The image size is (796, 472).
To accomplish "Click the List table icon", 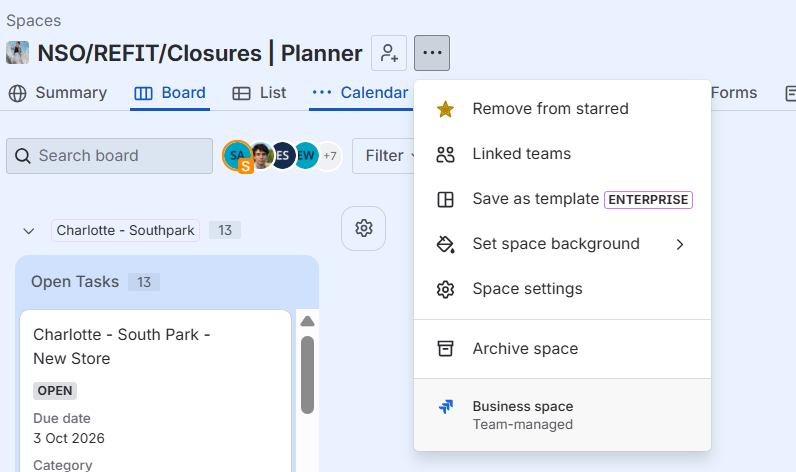I will click(x=241, y=93).
